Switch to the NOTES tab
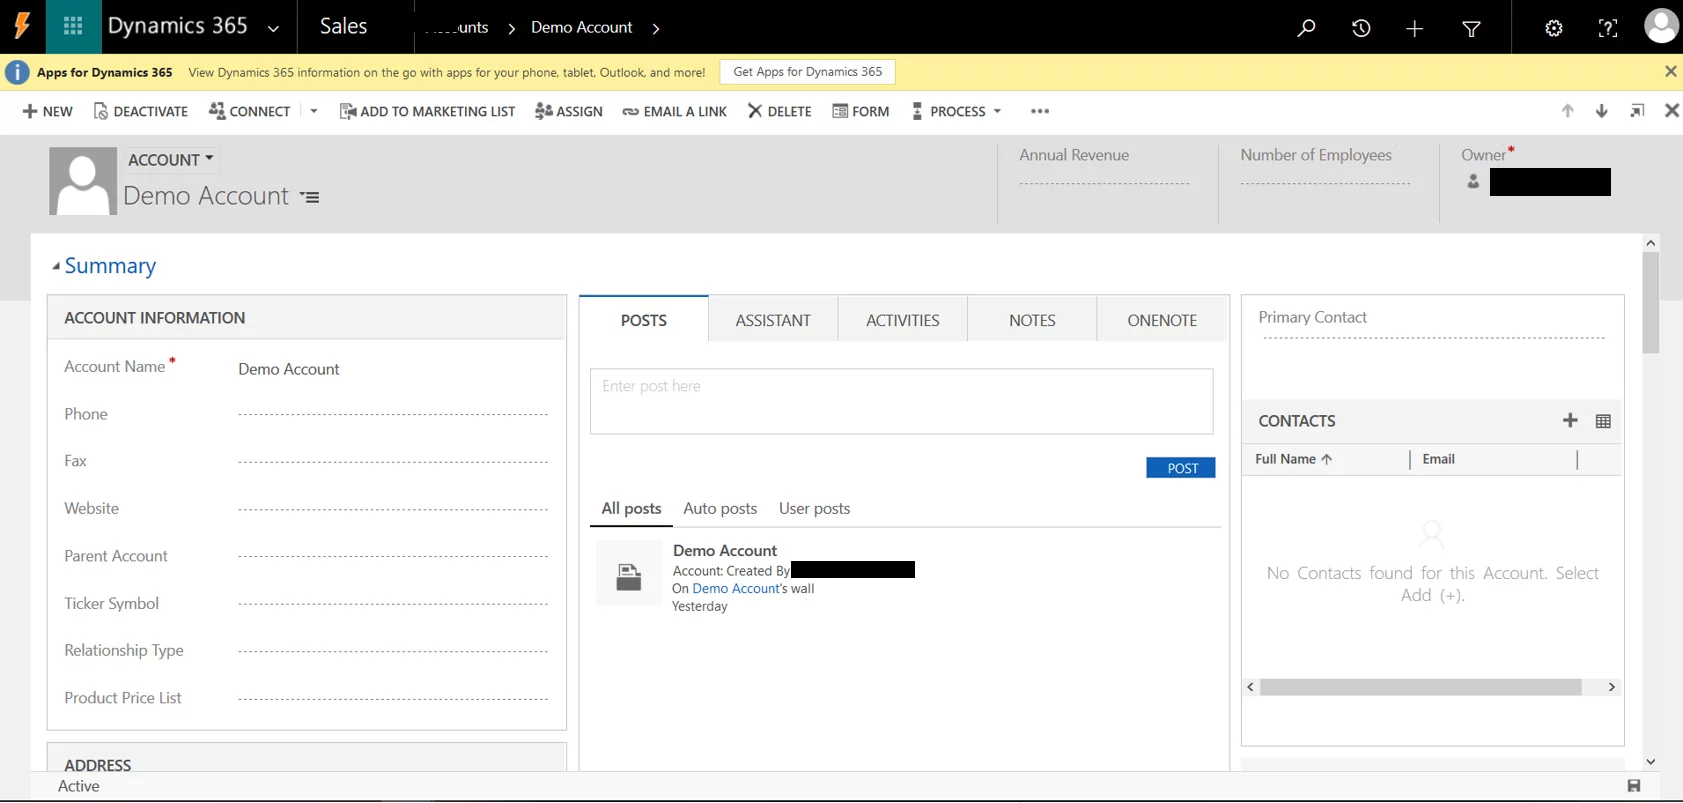Screen dimensions: 1683x803 pyautogui.click(x=1032, y=320)
